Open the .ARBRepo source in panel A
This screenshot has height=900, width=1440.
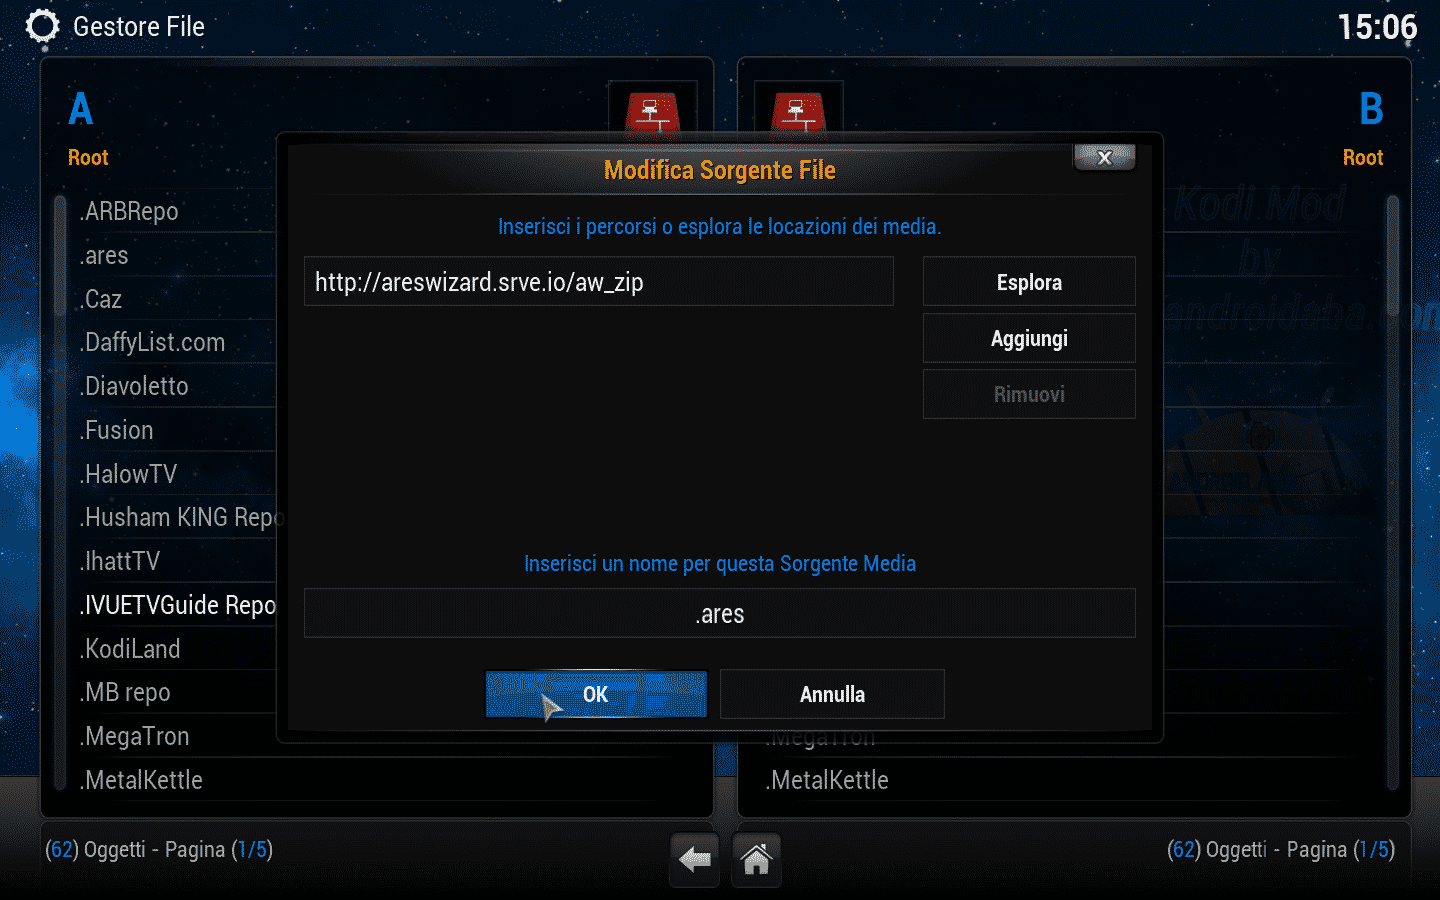pos(176,211)
